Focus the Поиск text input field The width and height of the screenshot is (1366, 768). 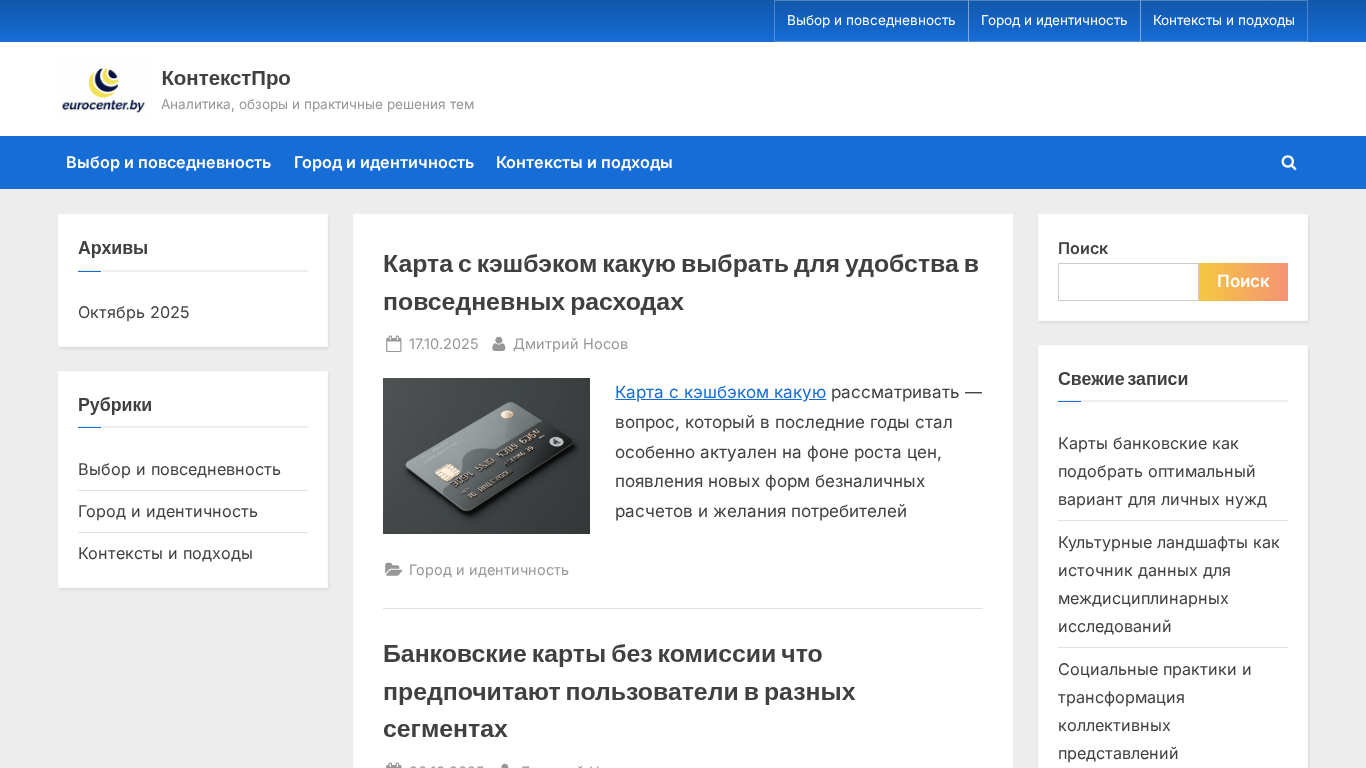(1128, 282)
